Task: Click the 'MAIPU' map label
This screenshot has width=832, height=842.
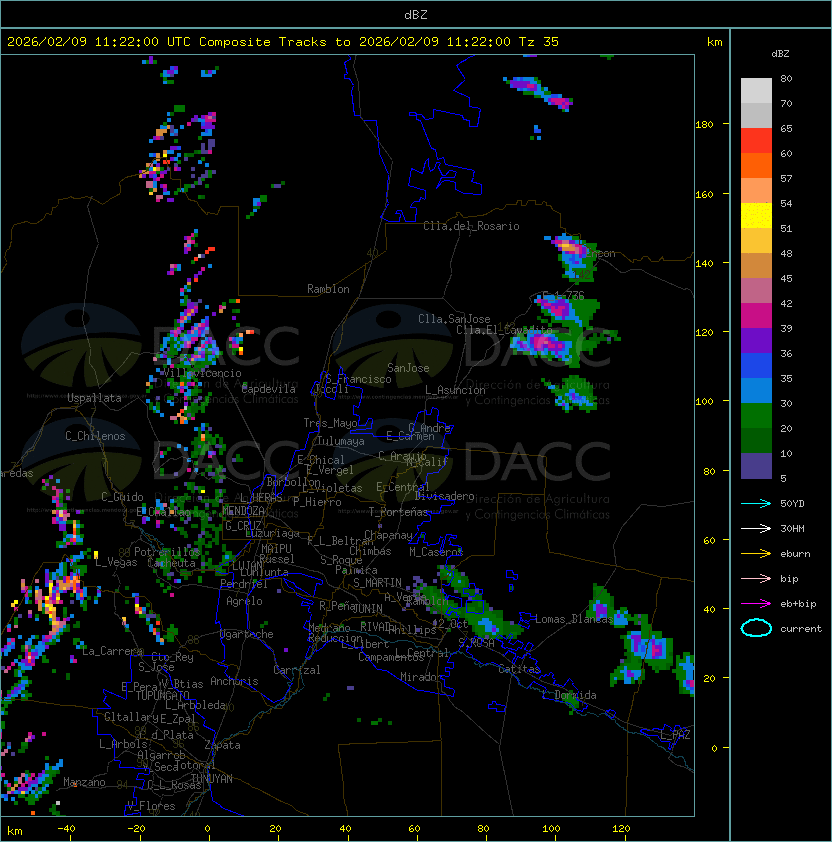Action: [276, 548]
